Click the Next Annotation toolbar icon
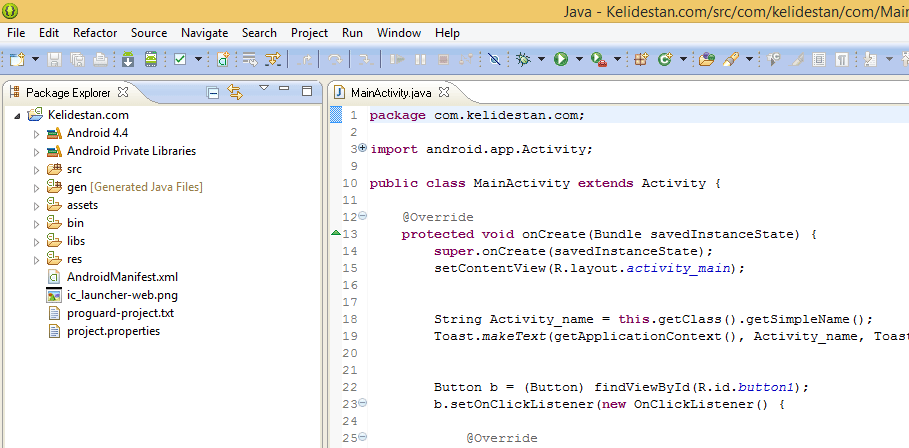 870,59
